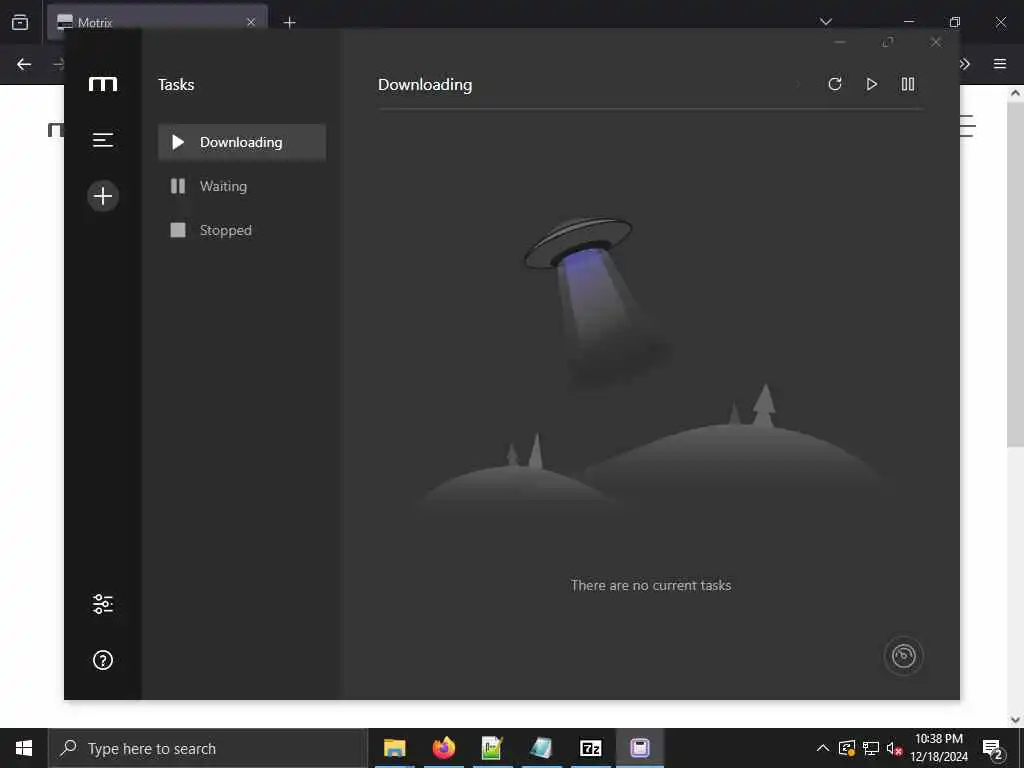
Task: Close the Motrix app window
Action: point(936,42)
